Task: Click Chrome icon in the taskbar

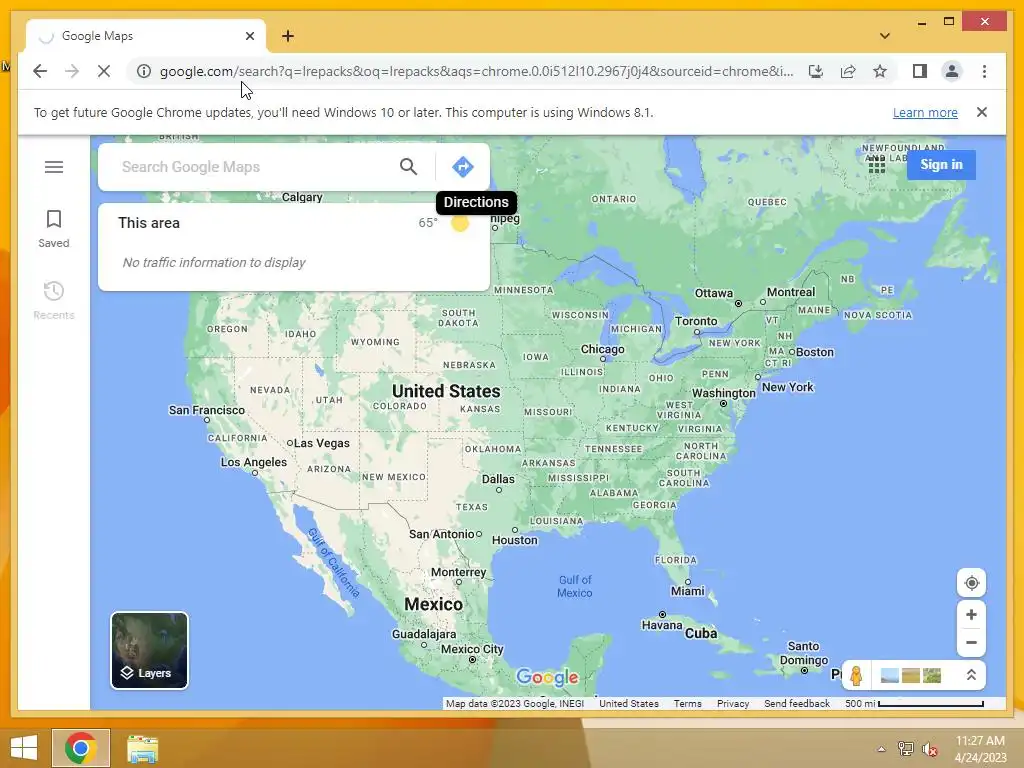Action: 81,748
